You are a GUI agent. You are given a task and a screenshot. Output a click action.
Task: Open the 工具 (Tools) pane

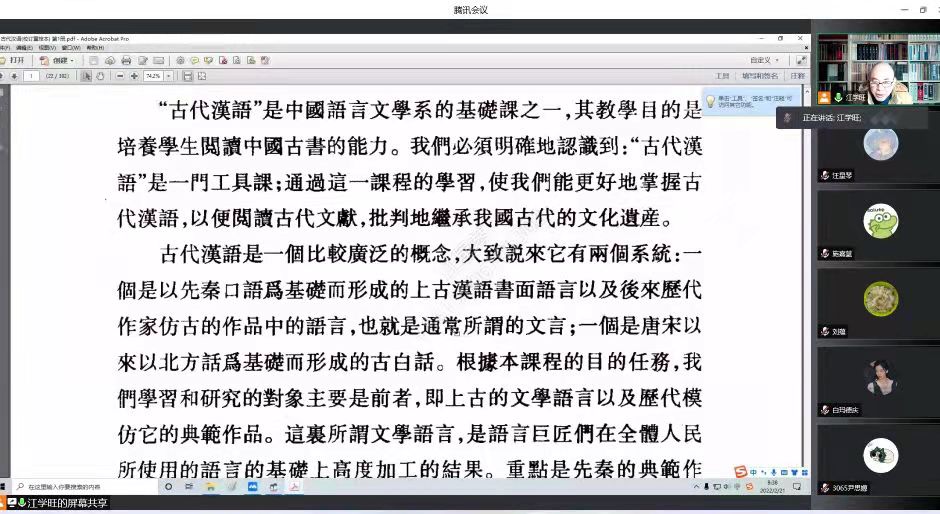[722, 76]
